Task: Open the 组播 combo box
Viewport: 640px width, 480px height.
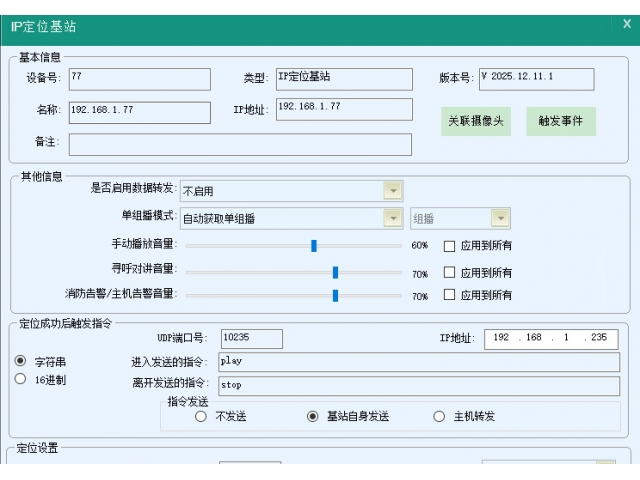Action: click(500, 218)
